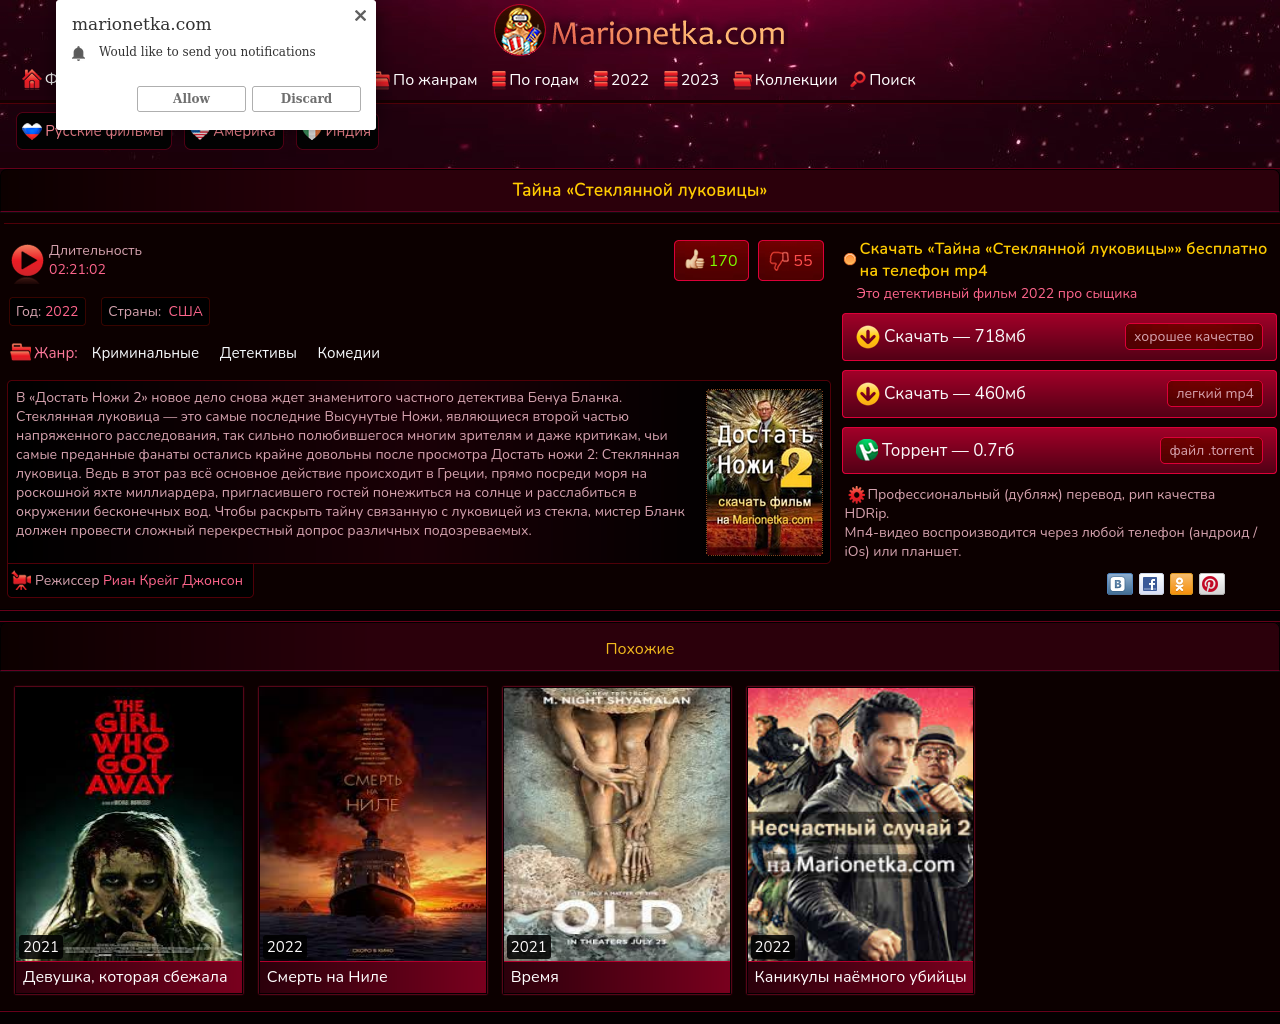1280x1024 pixels.
Task: Click the year 2022 link
Action: tap(61, 311)
